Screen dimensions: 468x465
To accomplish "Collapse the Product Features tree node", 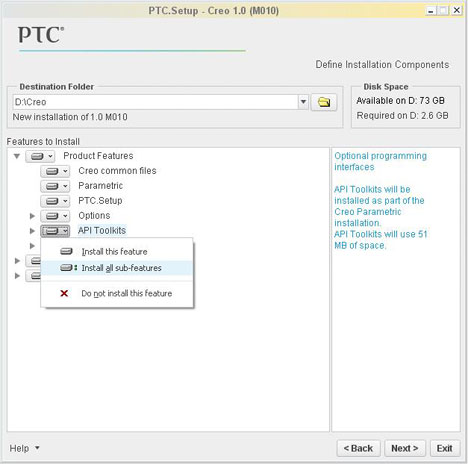I will tap(17, 156).
